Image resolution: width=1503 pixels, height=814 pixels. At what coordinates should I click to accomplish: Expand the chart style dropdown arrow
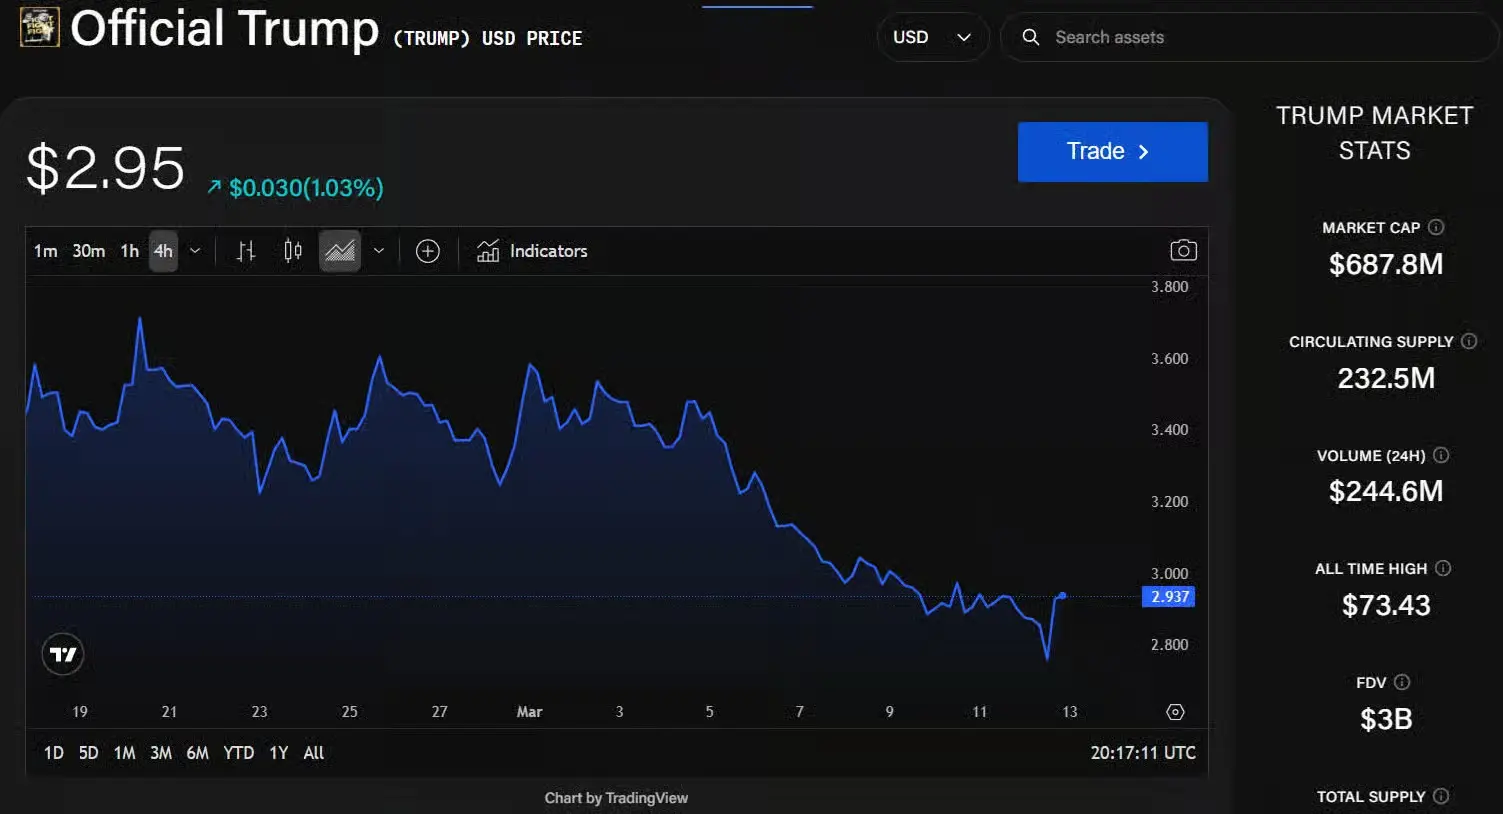coord(379,251)
